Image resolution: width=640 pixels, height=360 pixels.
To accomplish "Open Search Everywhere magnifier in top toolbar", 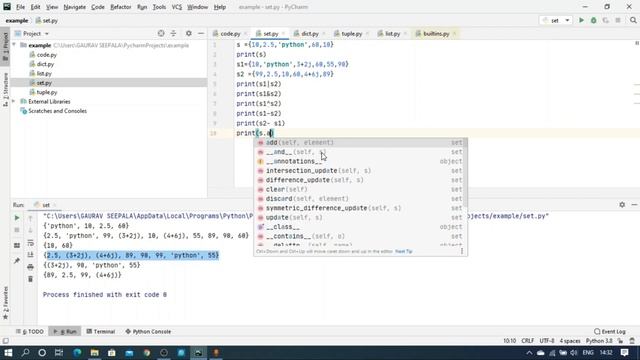I will point(633,20).
